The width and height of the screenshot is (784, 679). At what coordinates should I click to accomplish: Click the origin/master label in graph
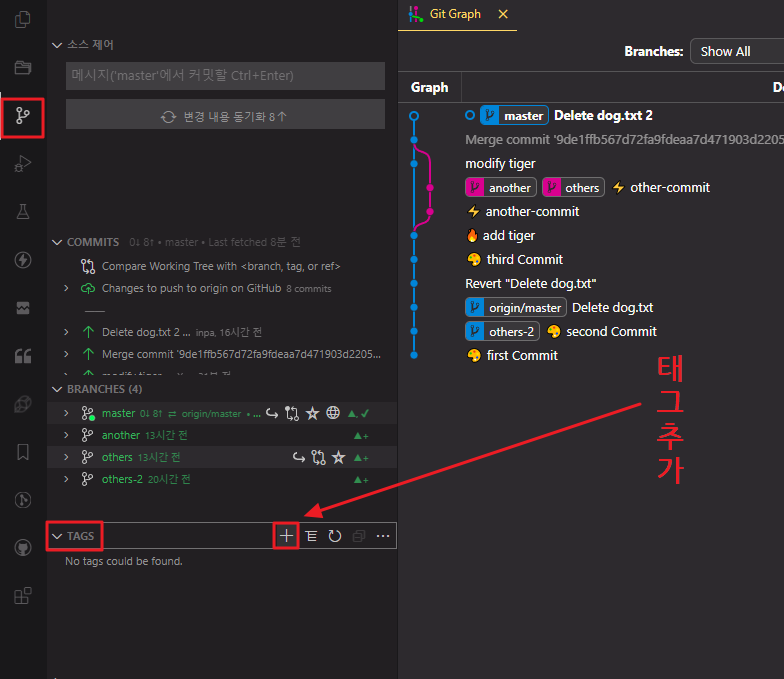click(x=516, y=308)
